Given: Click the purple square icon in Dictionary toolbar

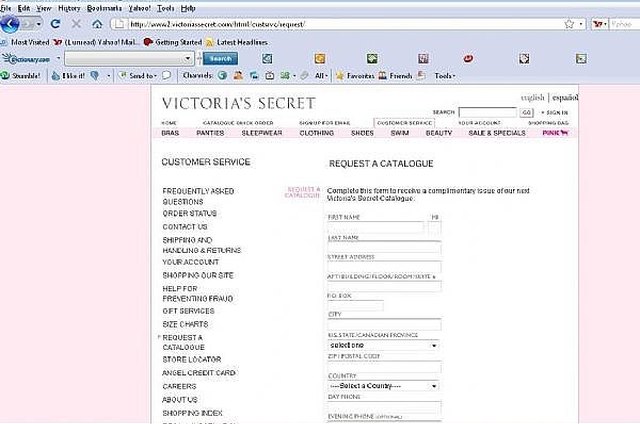Looking at the screenshot, I should (423, 59).
